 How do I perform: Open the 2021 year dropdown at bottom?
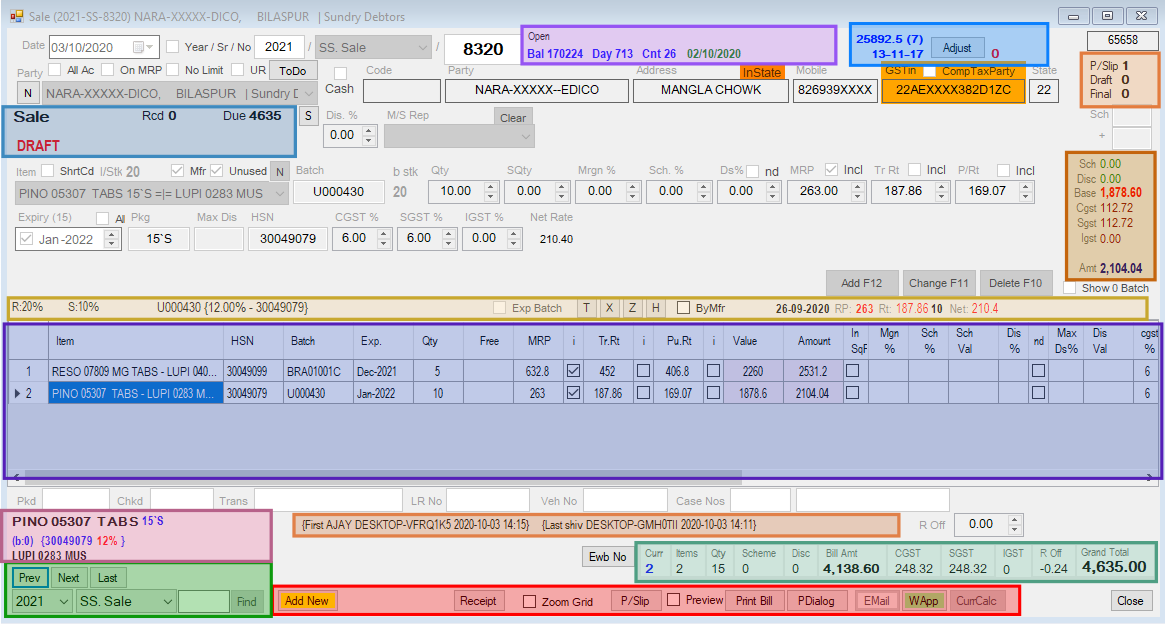click(62, 601)
